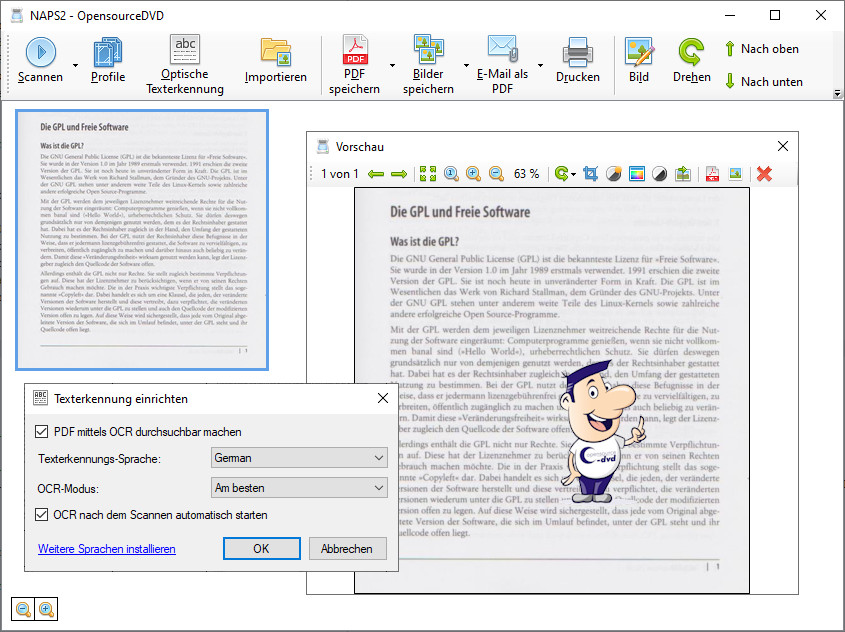Select the crop tool in the Vorschau toolbar
Viewport: 845px width, 632px height.
(590, 174)
